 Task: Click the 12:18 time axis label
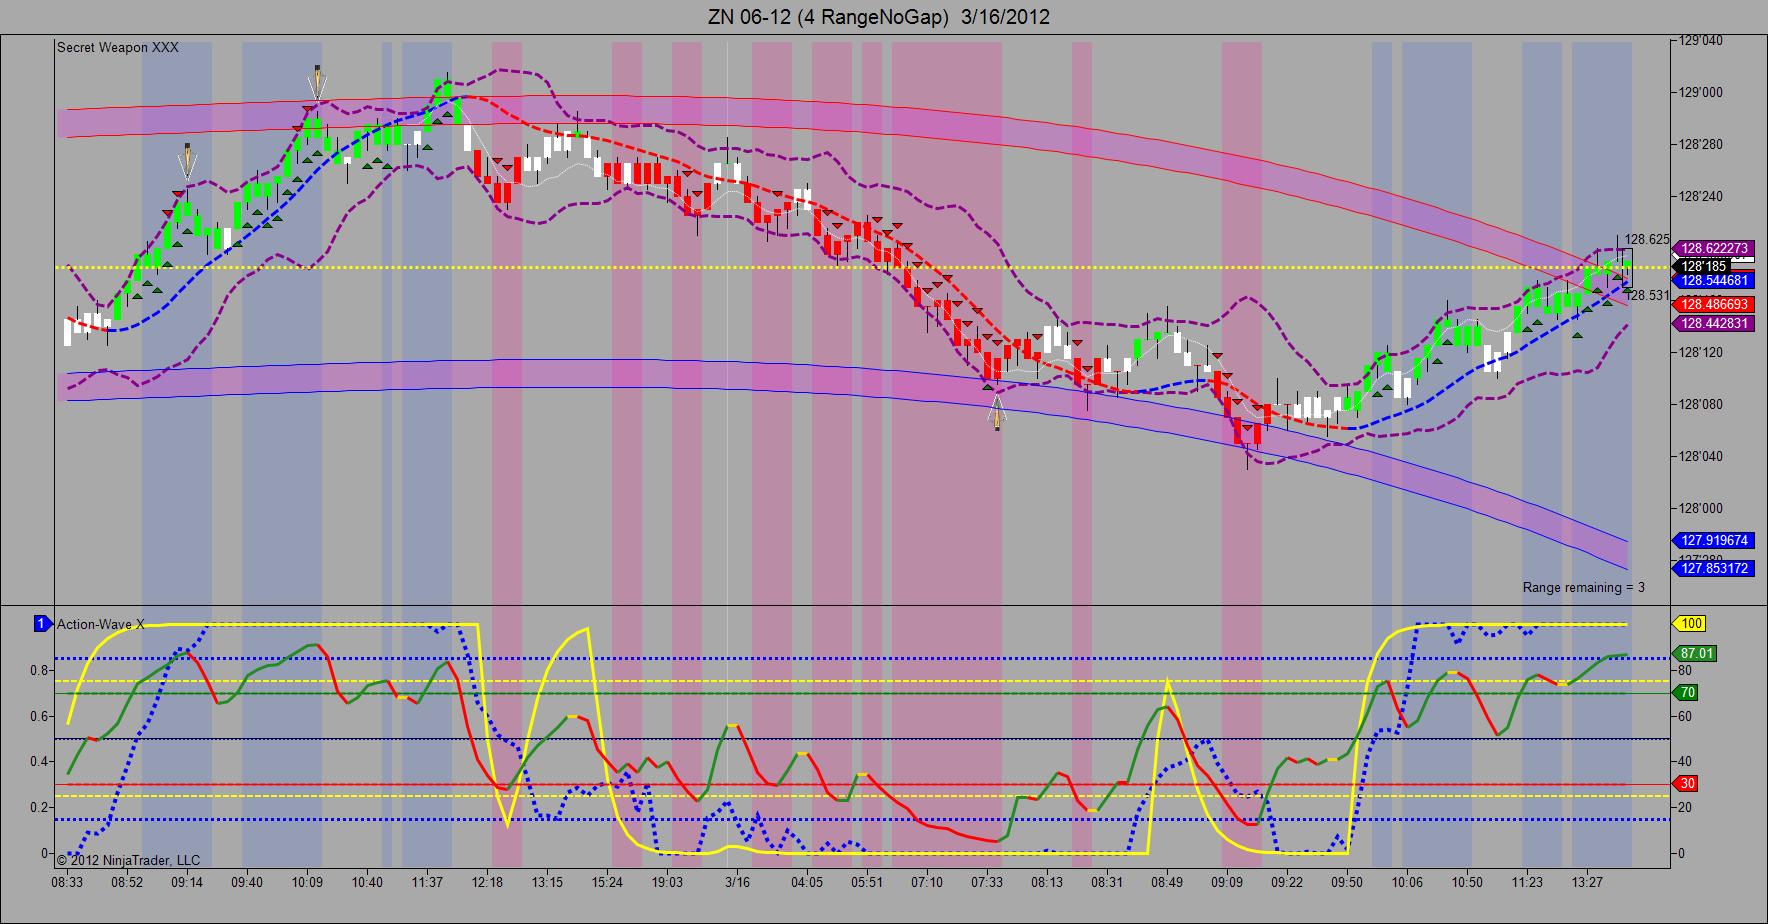[487, 883]
